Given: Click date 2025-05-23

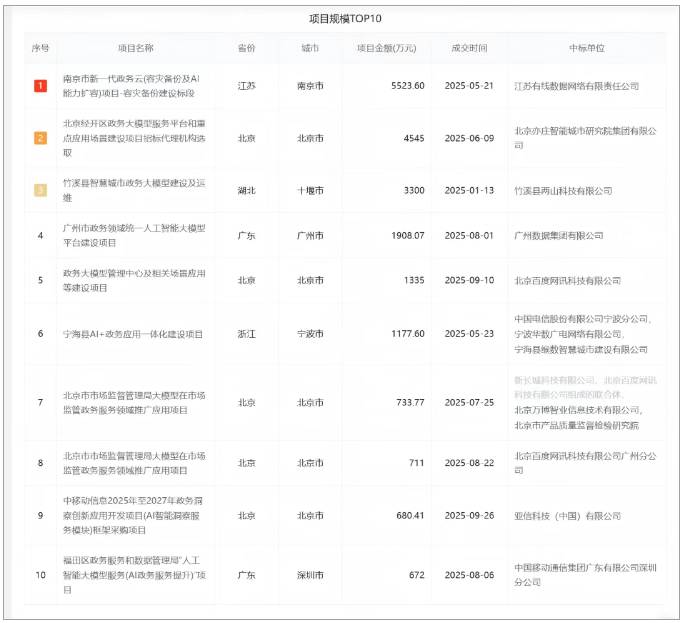Looking at the screenshot, I should (x=469, y=334).
